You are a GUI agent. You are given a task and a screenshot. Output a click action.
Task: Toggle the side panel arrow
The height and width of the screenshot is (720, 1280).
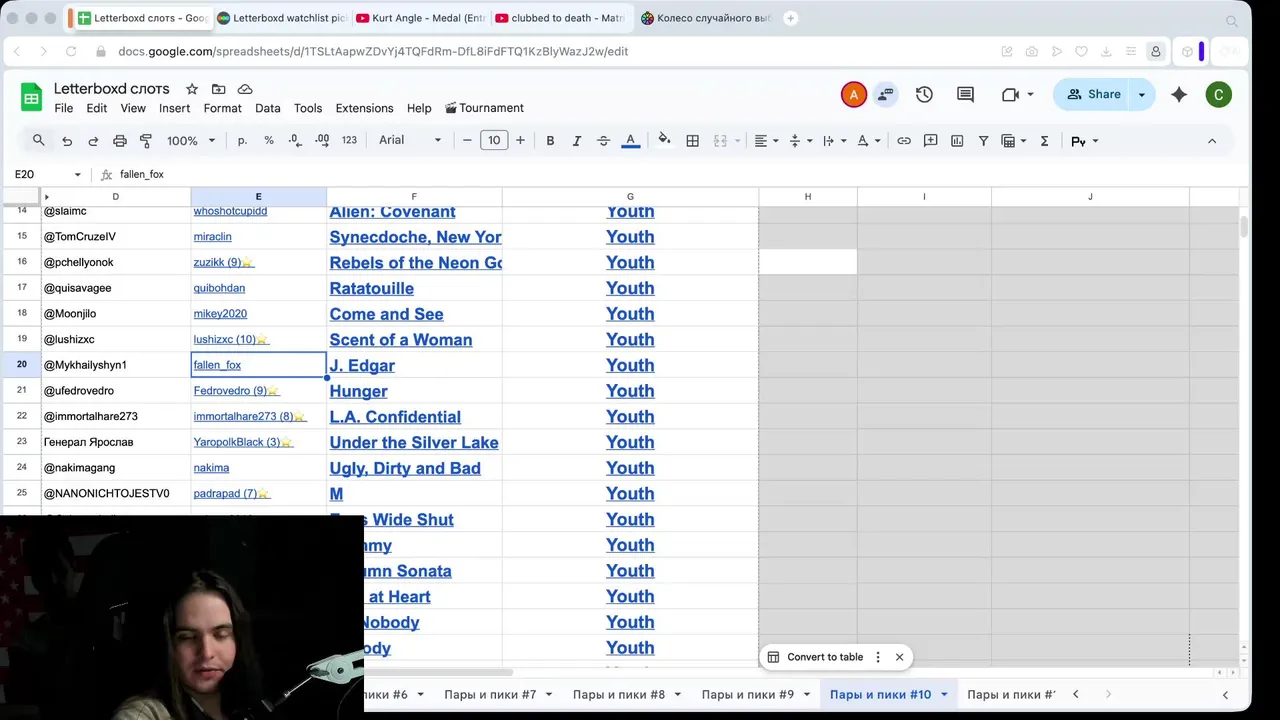tap(1225, 694)
